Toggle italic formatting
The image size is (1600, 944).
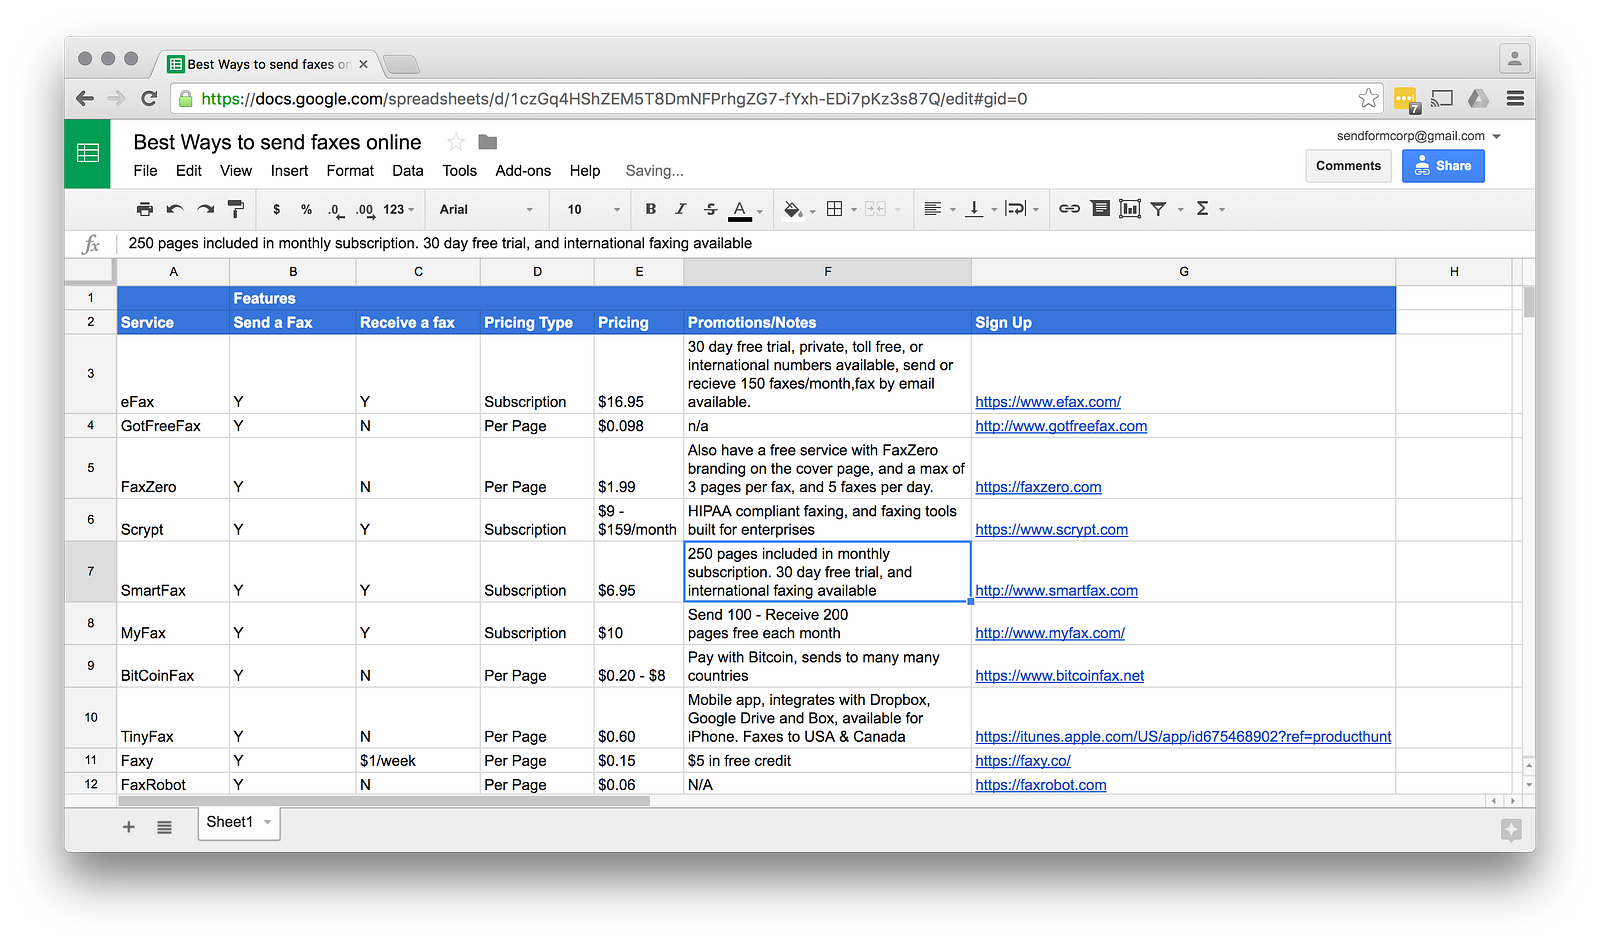click(680, 209)
